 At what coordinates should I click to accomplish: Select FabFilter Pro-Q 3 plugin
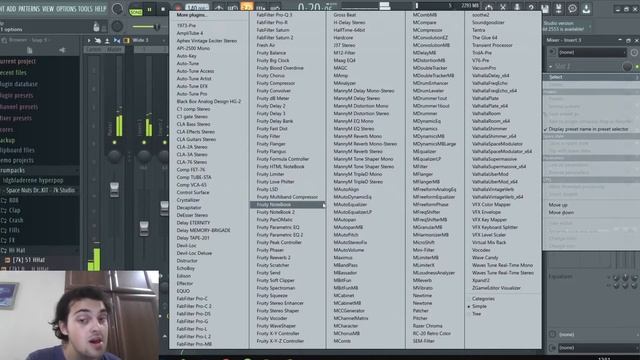click(x=274, y=15)
